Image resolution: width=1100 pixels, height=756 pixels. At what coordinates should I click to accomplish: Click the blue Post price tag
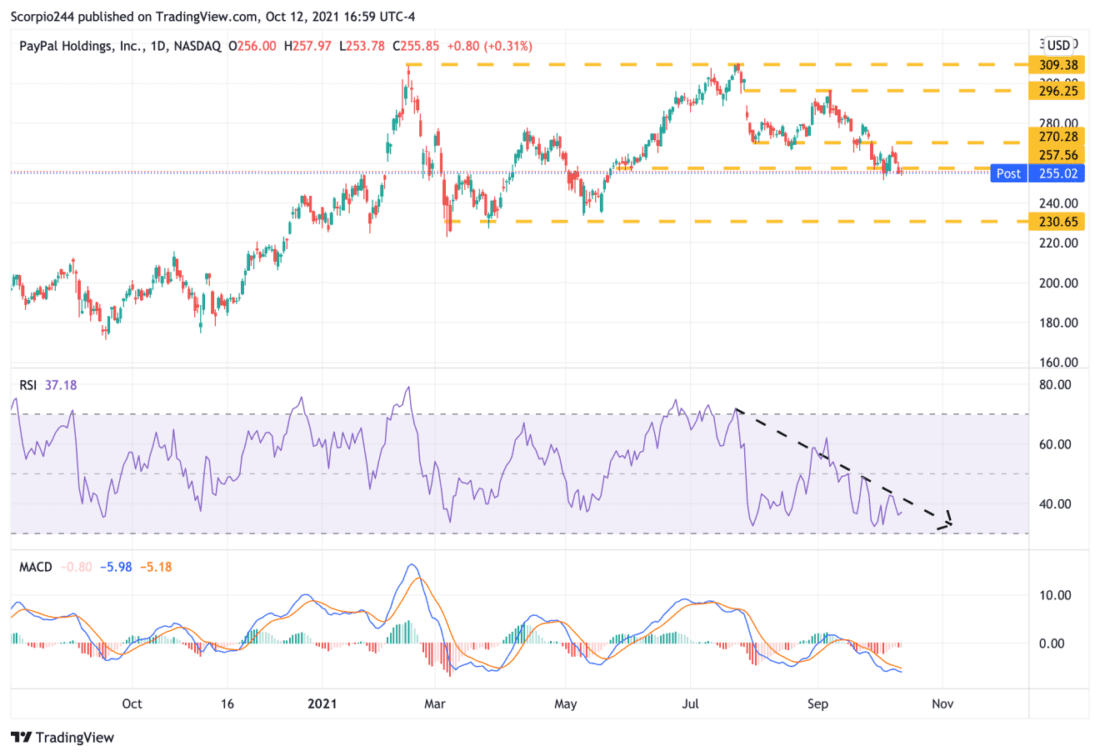point(1008,173)
